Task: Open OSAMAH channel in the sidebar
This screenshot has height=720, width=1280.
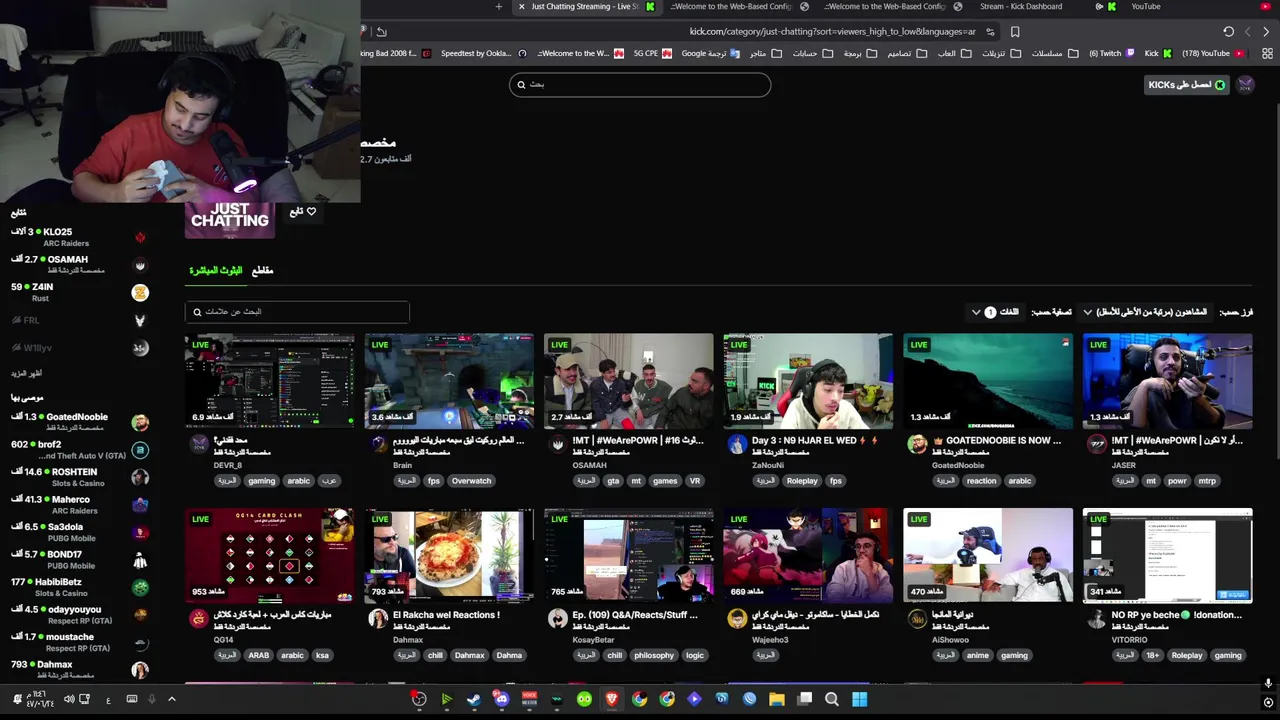Action: click(78, 265)
